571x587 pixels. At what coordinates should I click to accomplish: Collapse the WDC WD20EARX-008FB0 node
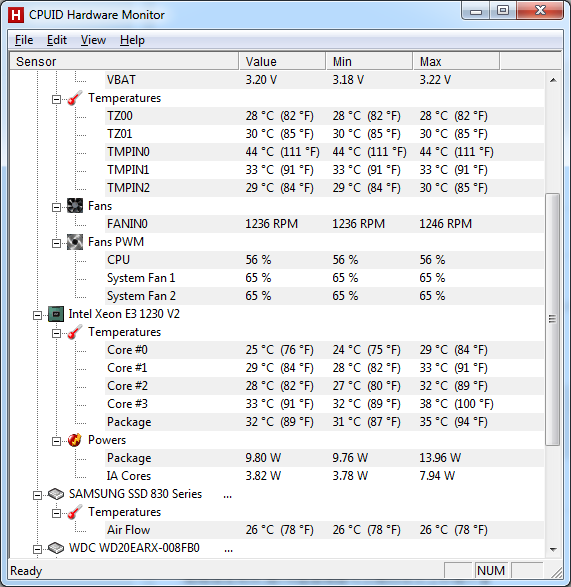click(x=37, y=550)
